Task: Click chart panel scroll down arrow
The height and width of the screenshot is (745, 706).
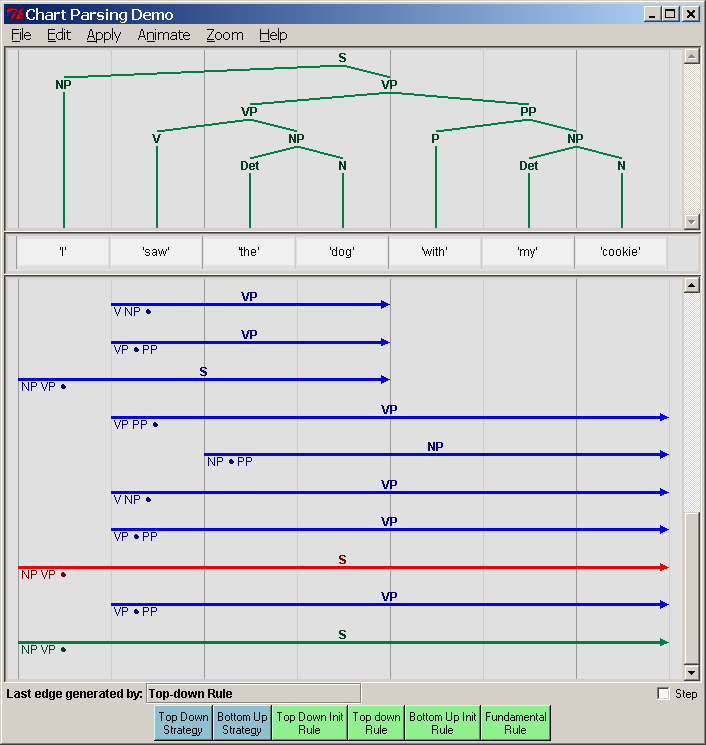Action: point(692,672)
